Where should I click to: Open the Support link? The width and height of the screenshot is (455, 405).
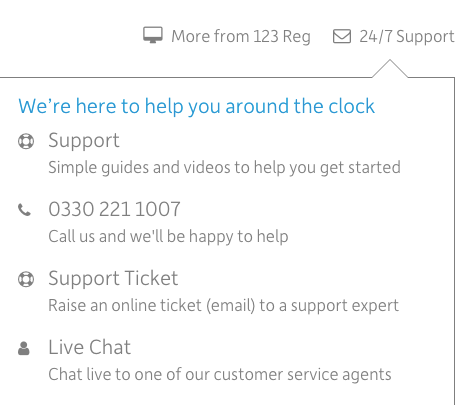[84, 141]
